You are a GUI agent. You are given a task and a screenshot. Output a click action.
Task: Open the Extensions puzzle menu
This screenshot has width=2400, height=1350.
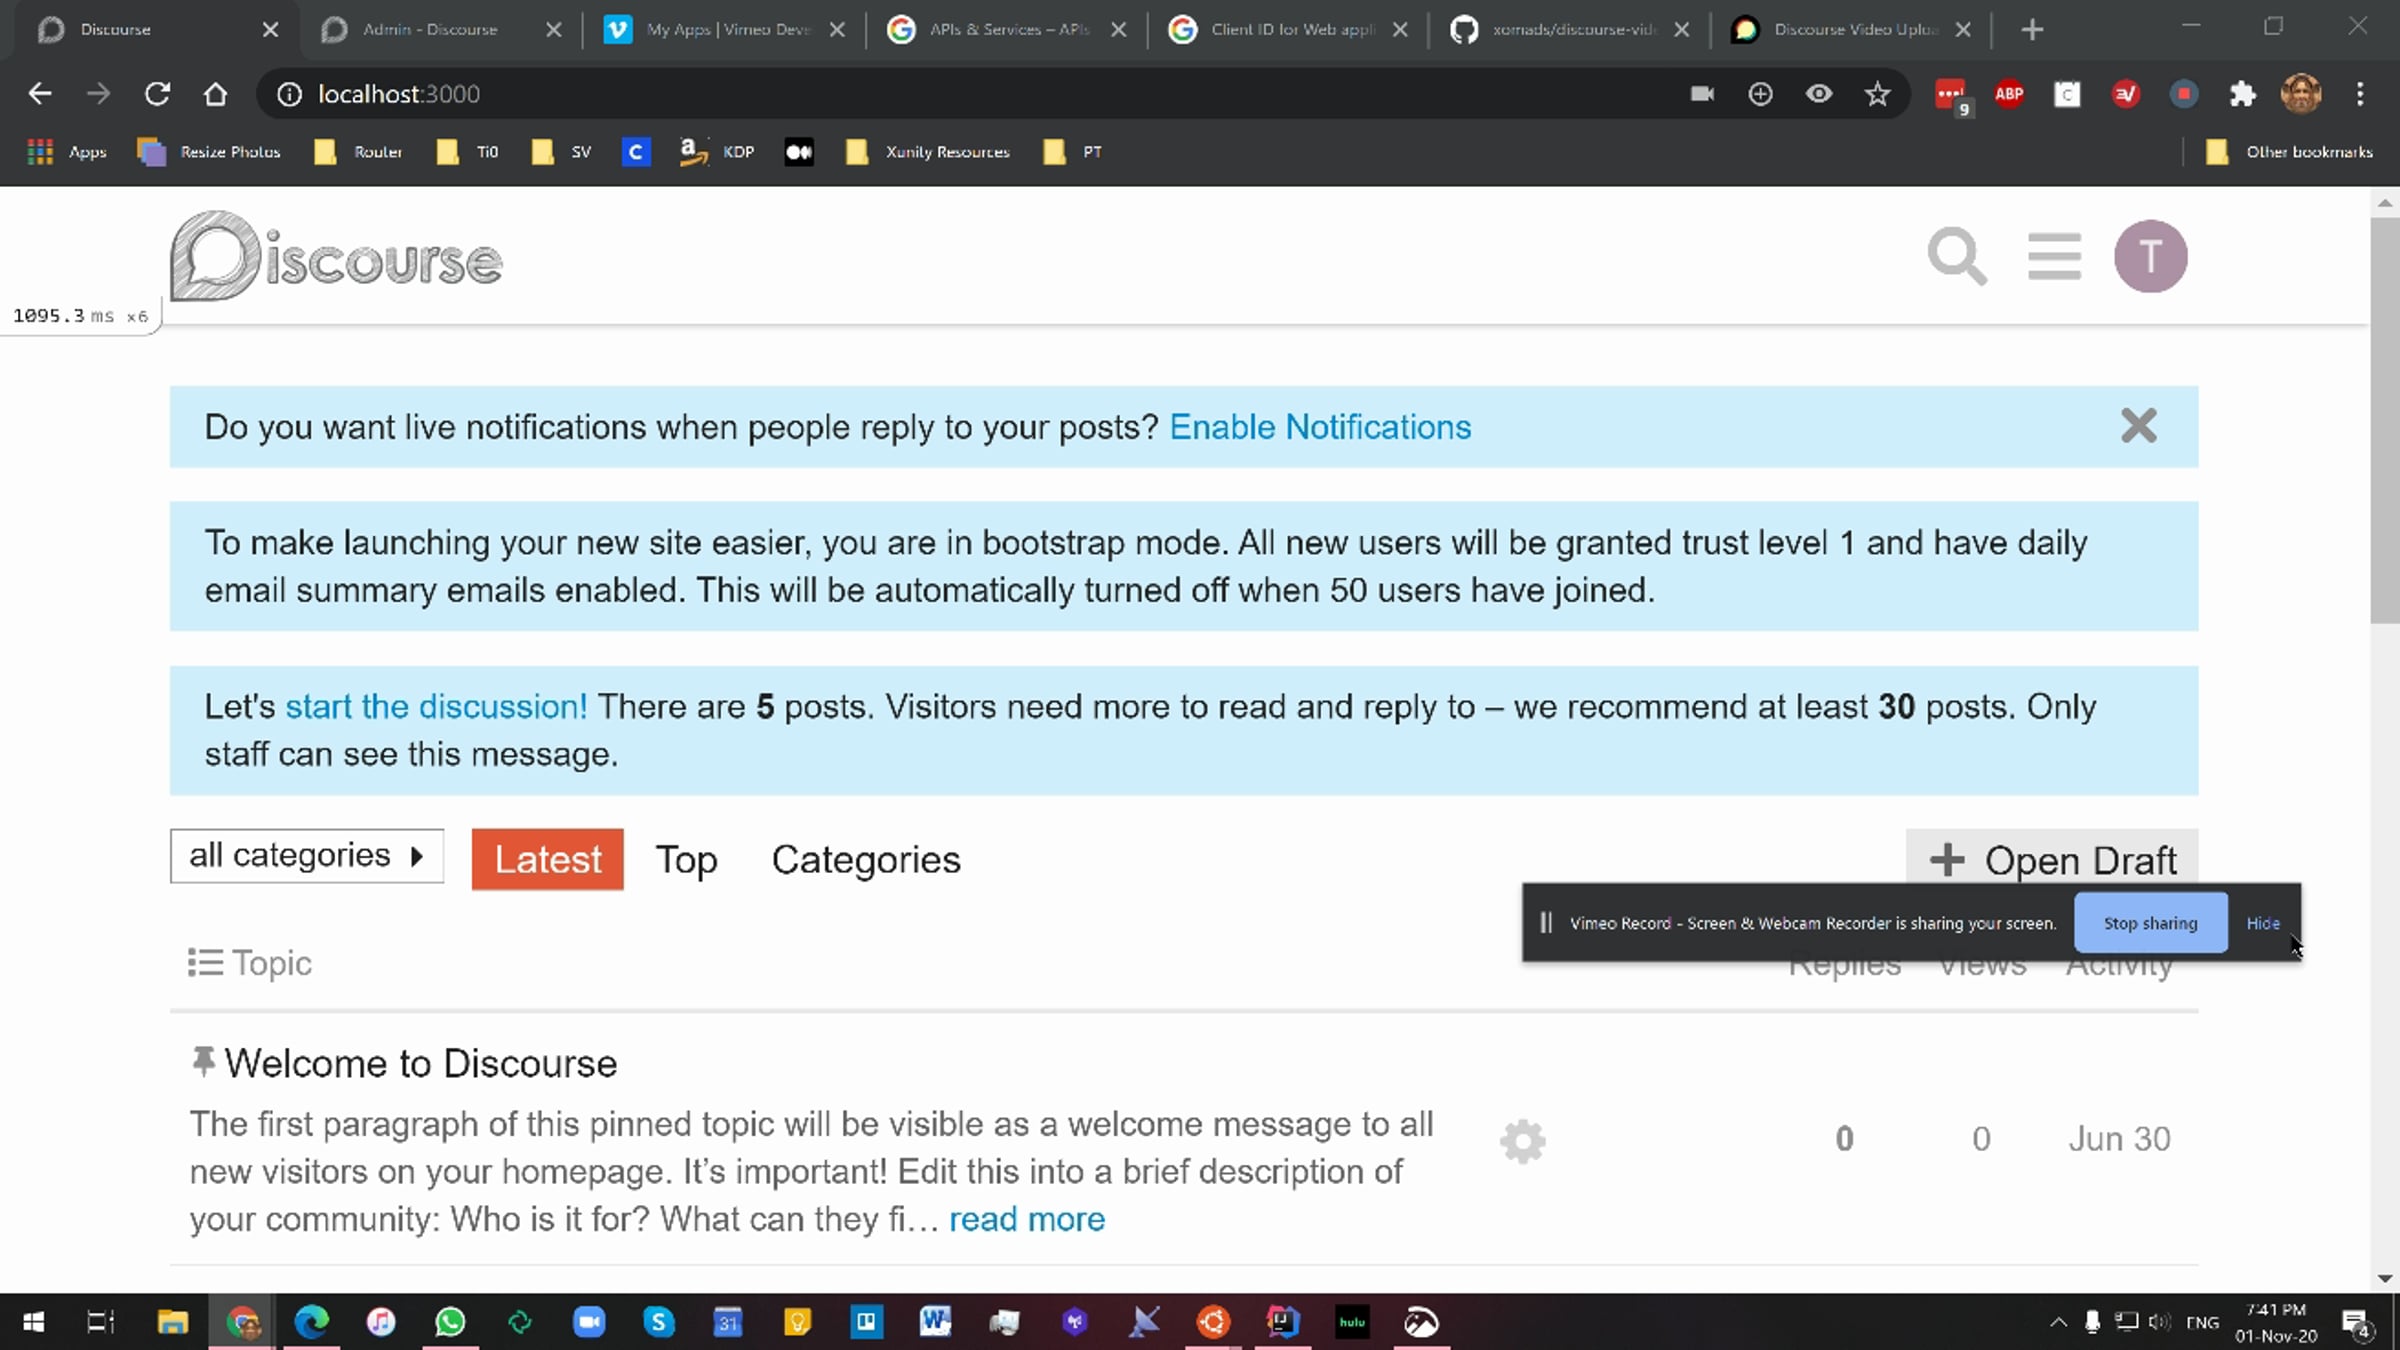[x=2243, y=94]
